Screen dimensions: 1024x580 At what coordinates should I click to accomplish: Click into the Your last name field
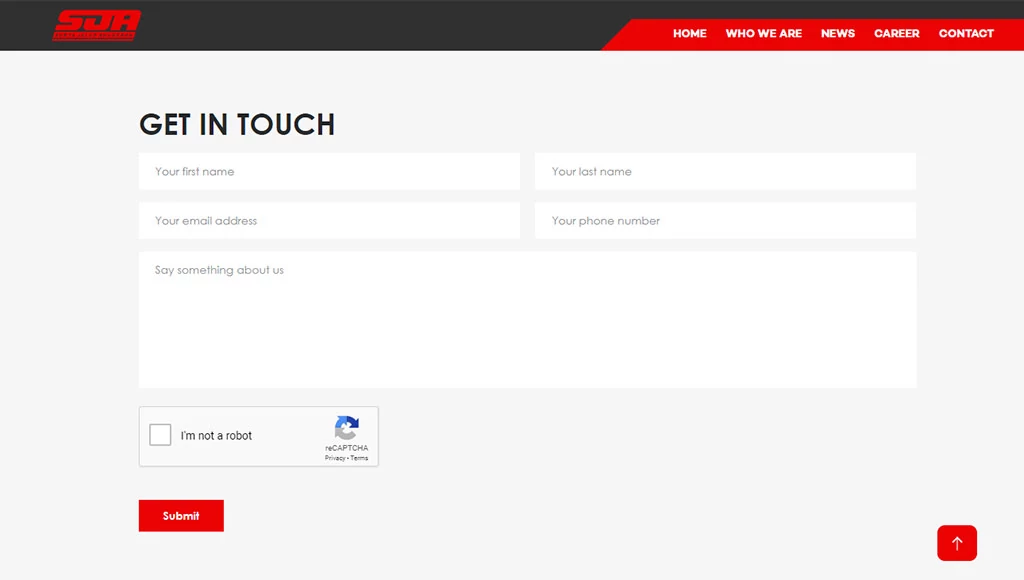click(x=725, y=171)
